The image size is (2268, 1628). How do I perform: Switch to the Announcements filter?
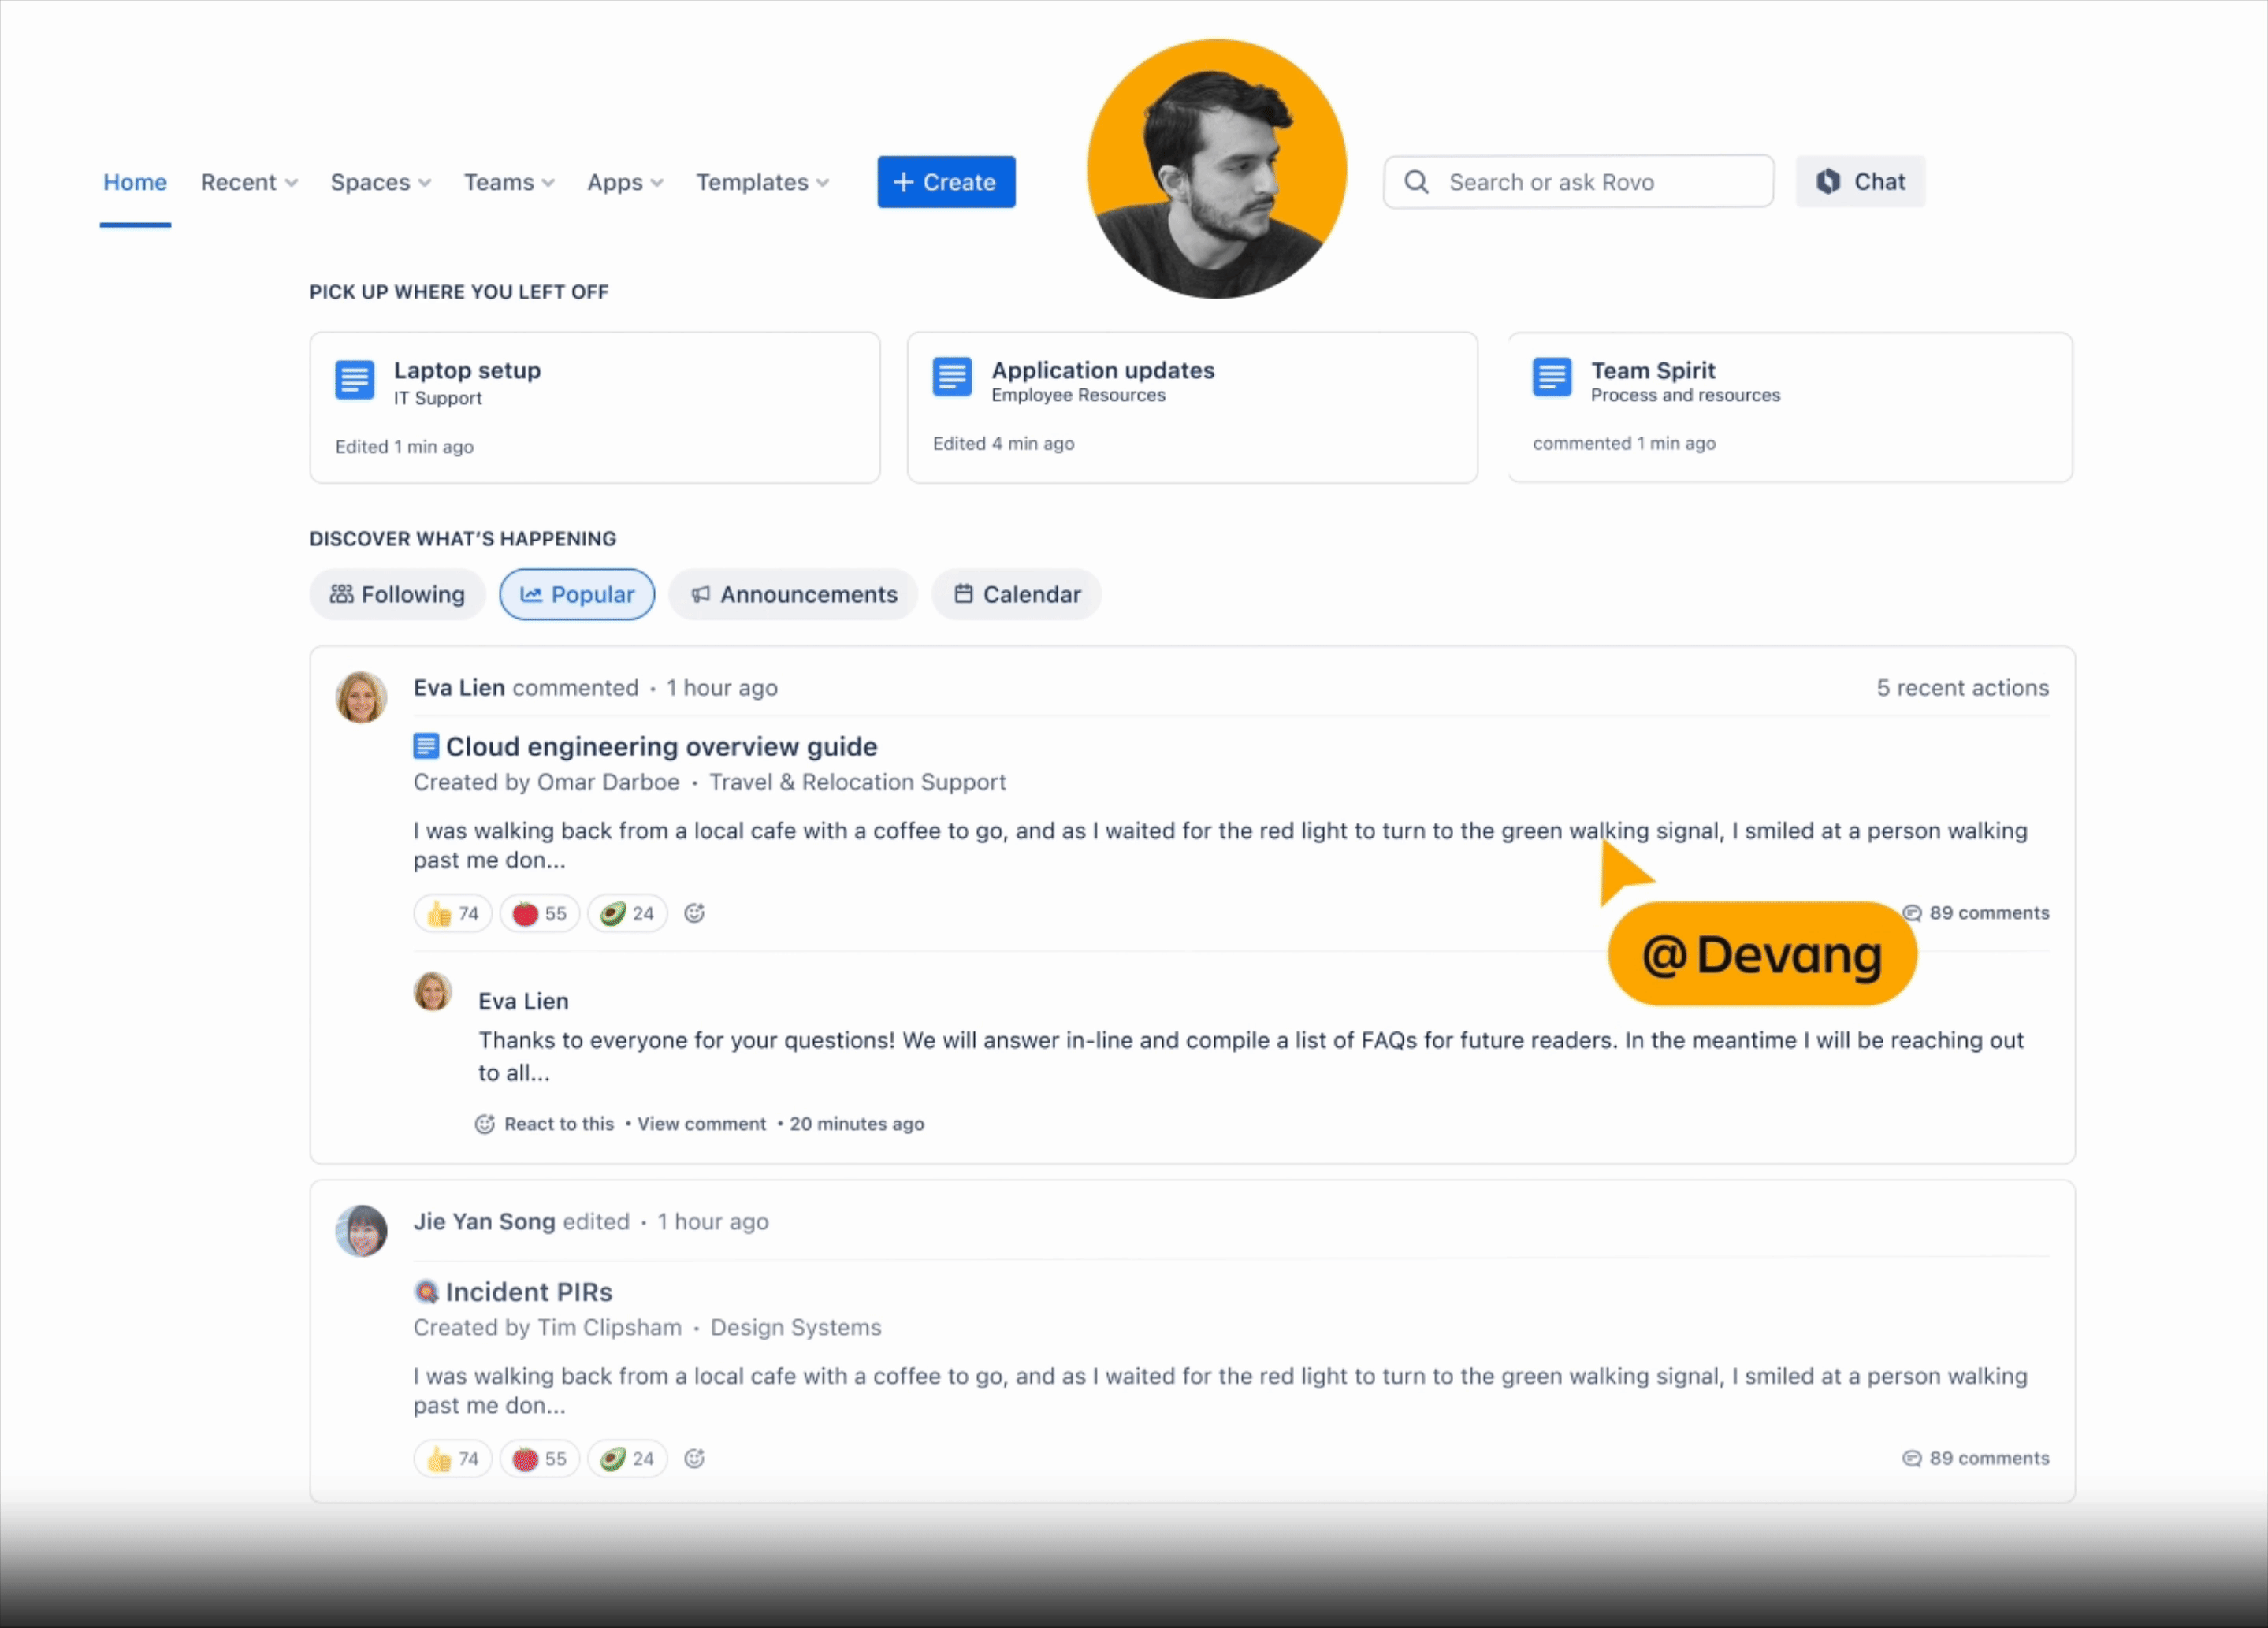pyautogui.click(x=793, y=594)
